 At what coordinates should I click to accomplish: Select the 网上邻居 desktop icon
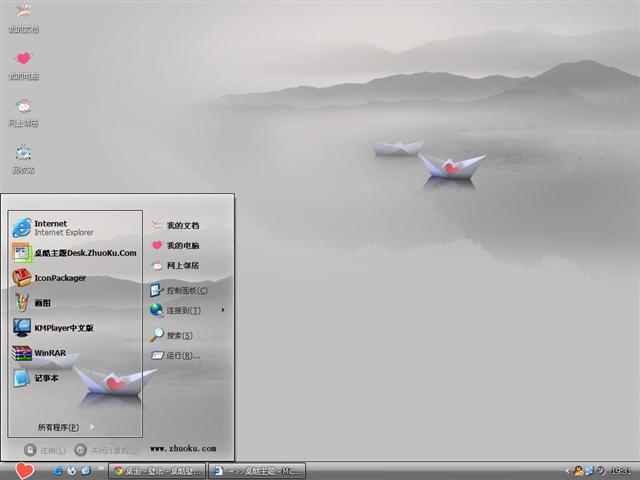pos(24,112)
